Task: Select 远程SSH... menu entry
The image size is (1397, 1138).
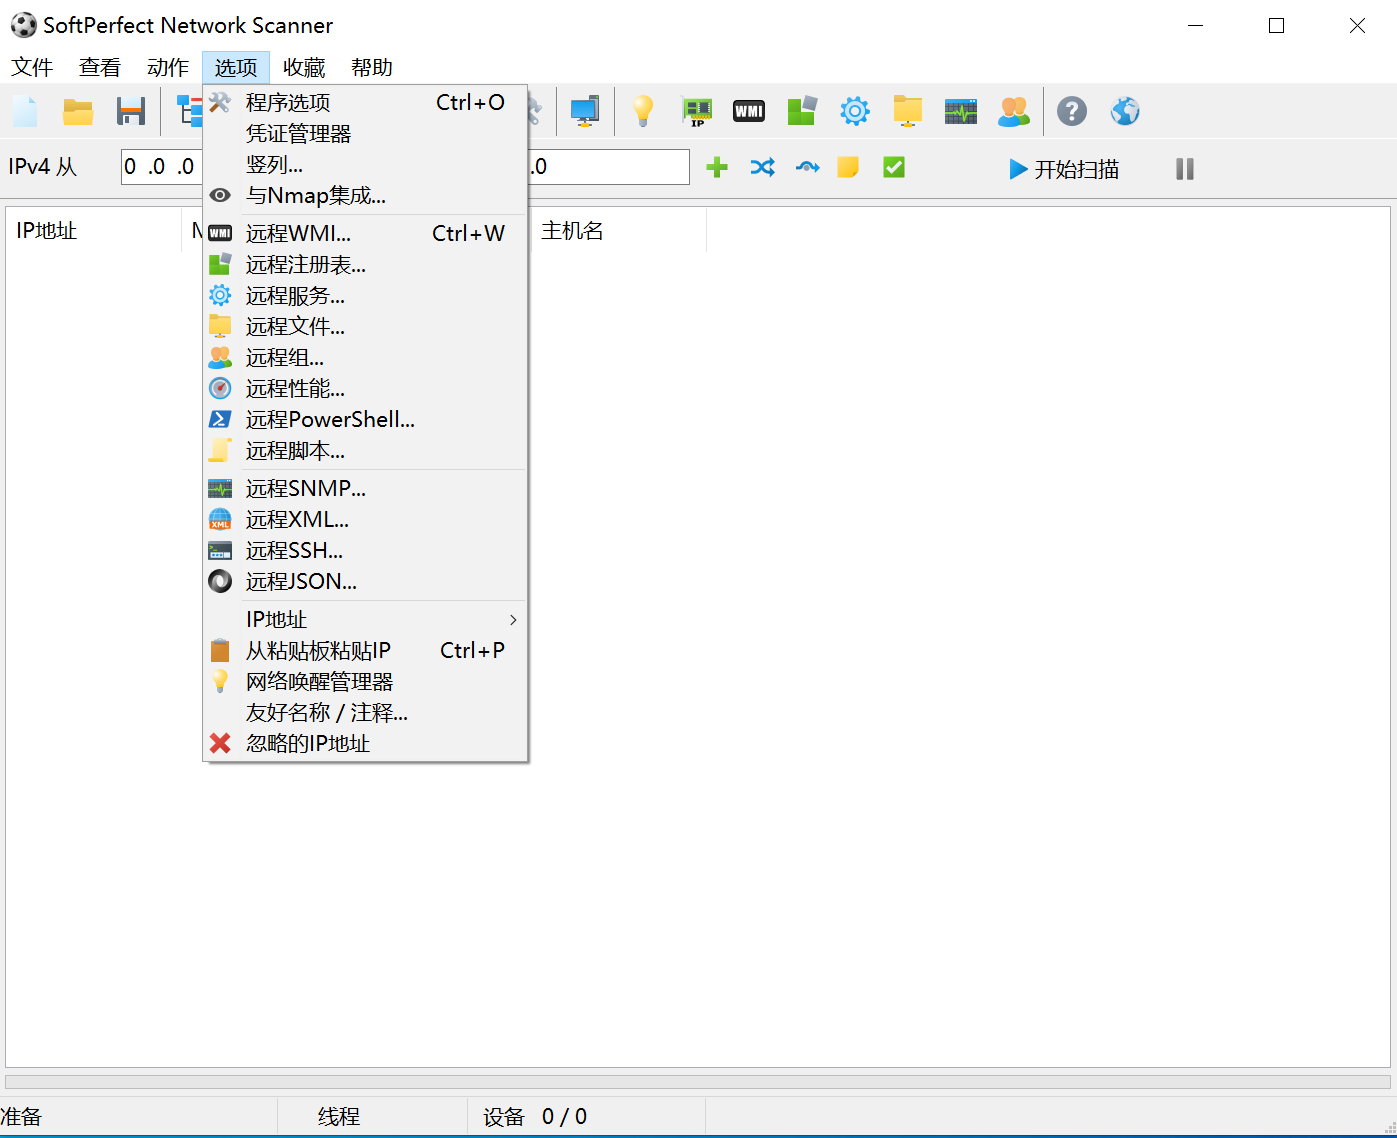Action: click(365, 550)
